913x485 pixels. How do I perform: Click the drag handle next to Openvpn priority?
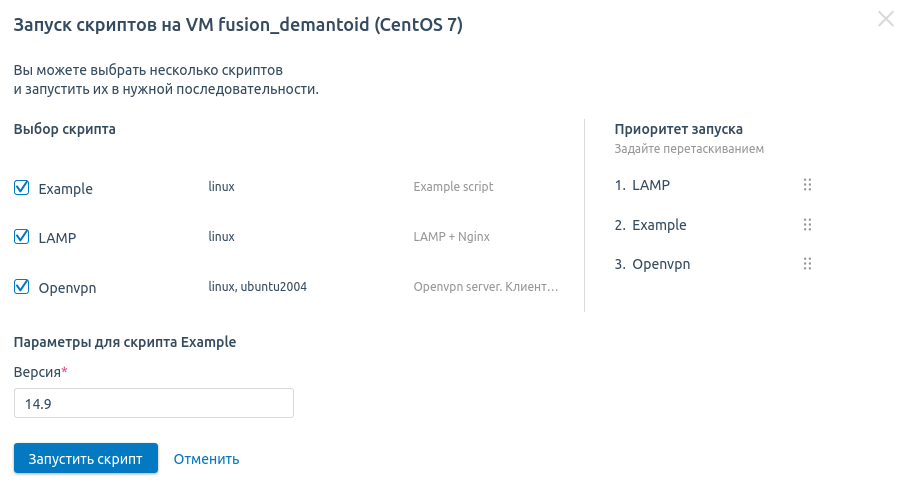[807, 264]
